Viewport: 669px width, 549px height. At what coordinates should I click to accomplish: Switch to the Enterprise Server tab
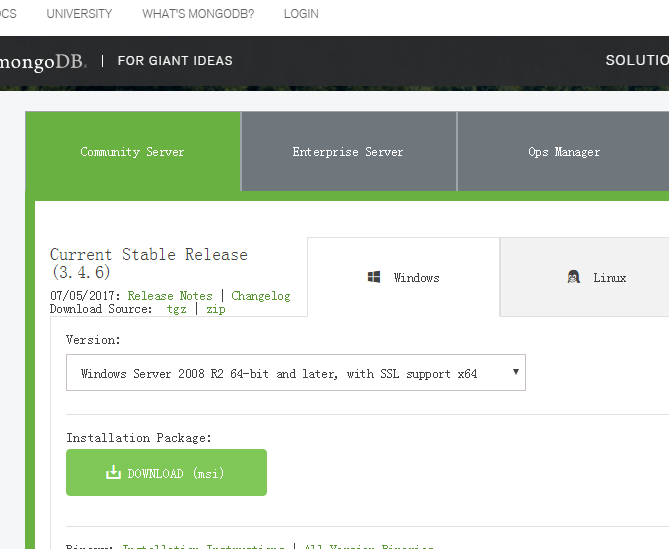349,151
